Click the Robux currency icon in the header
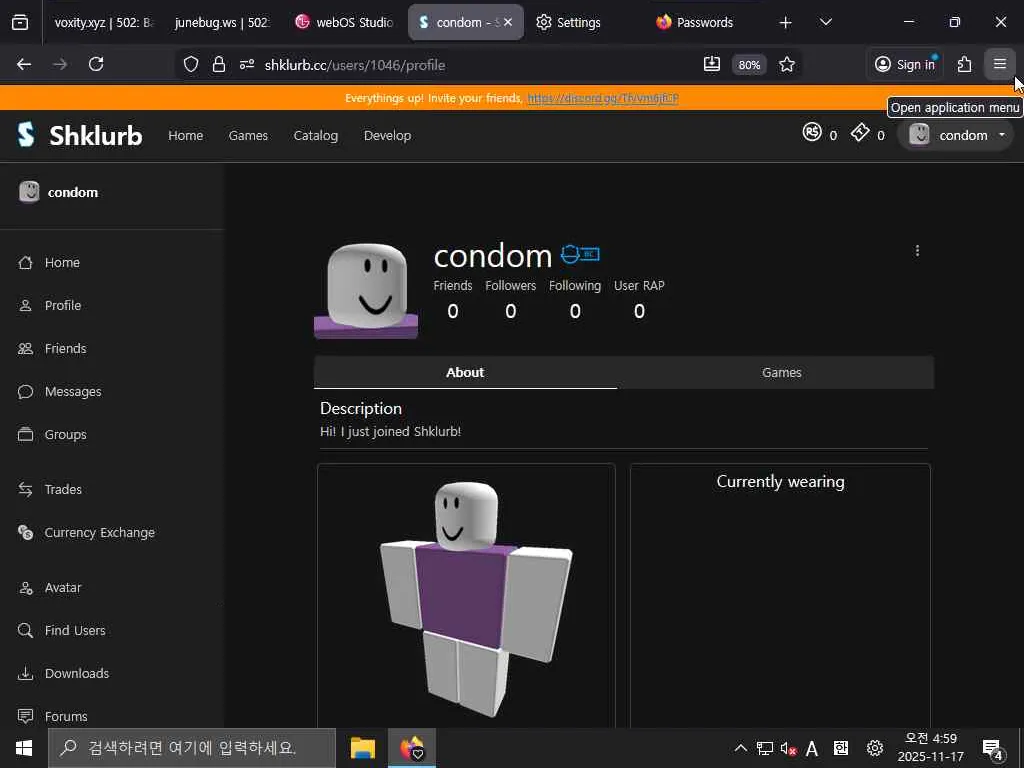 click(x=812, y=133)
